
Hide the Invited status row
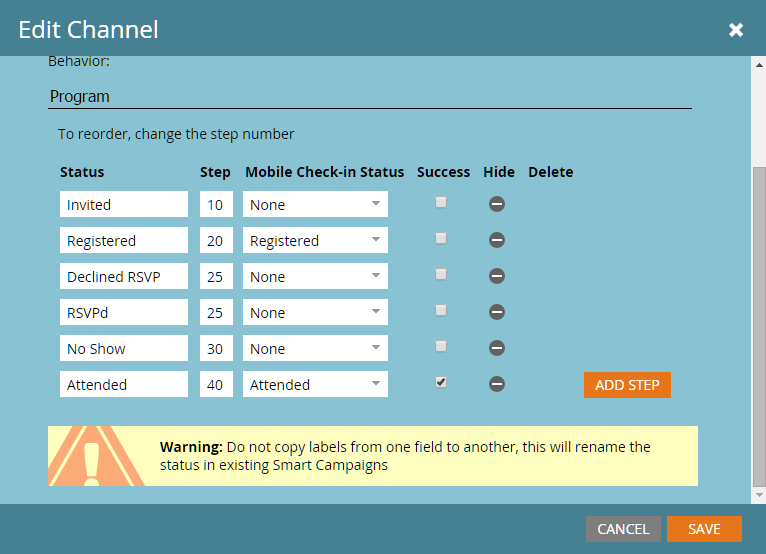tap(496, 204)
